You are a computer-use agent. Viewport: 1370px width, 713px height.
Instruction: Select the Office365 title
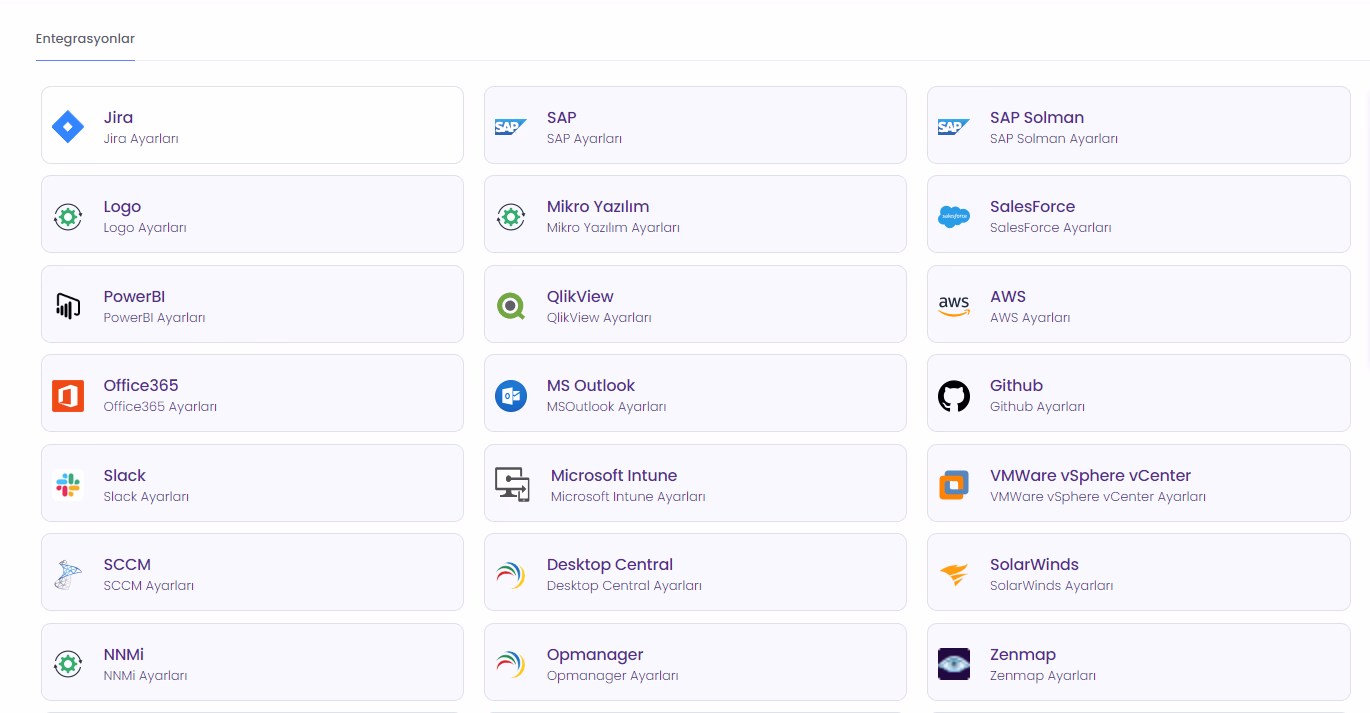tap(141, 385)
